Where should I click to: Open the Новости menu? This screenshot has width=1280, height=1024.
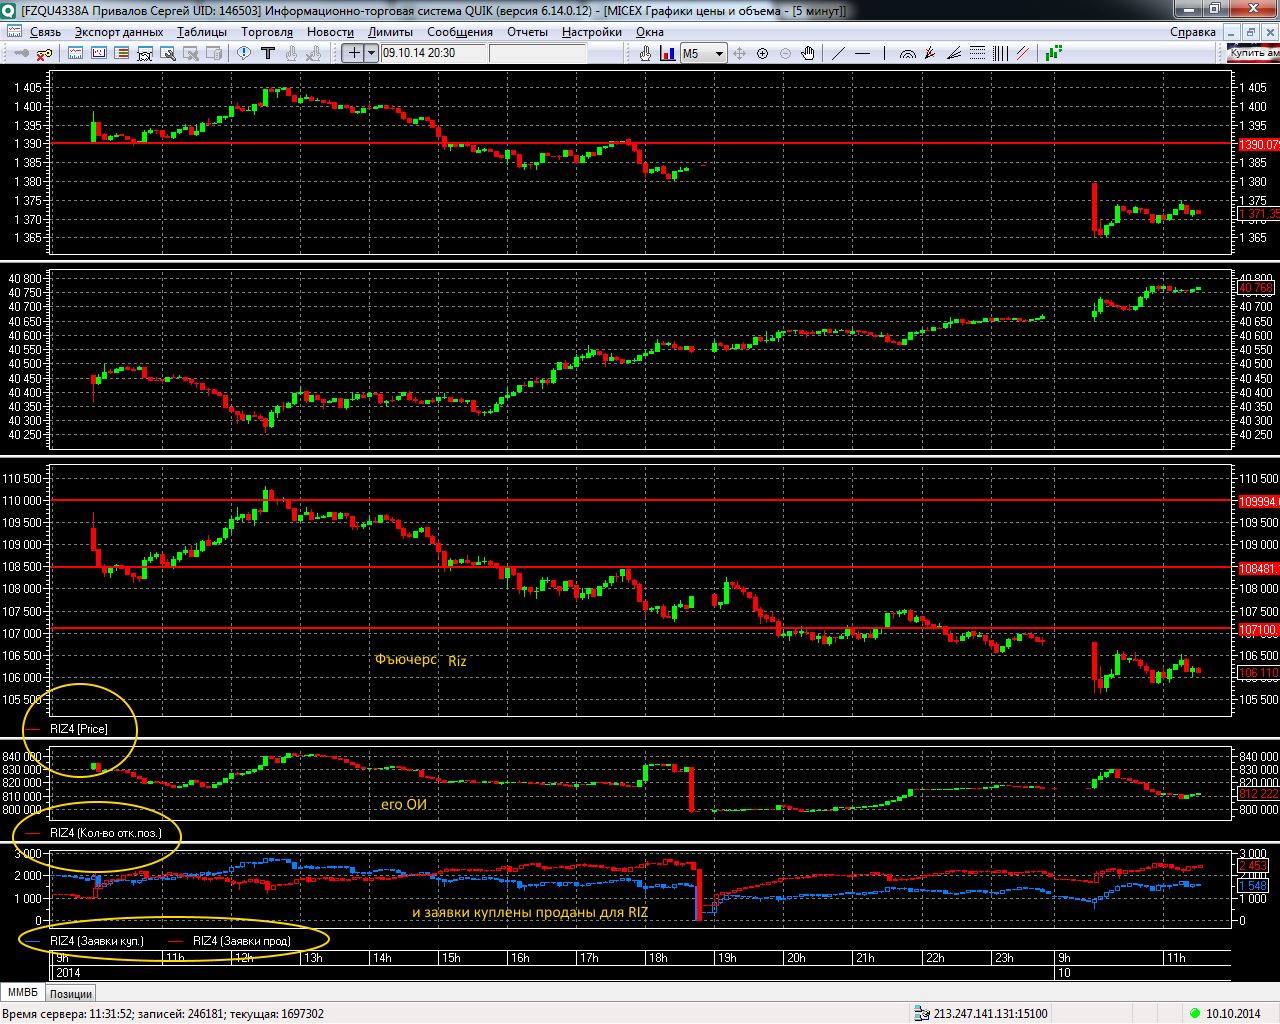330,32
